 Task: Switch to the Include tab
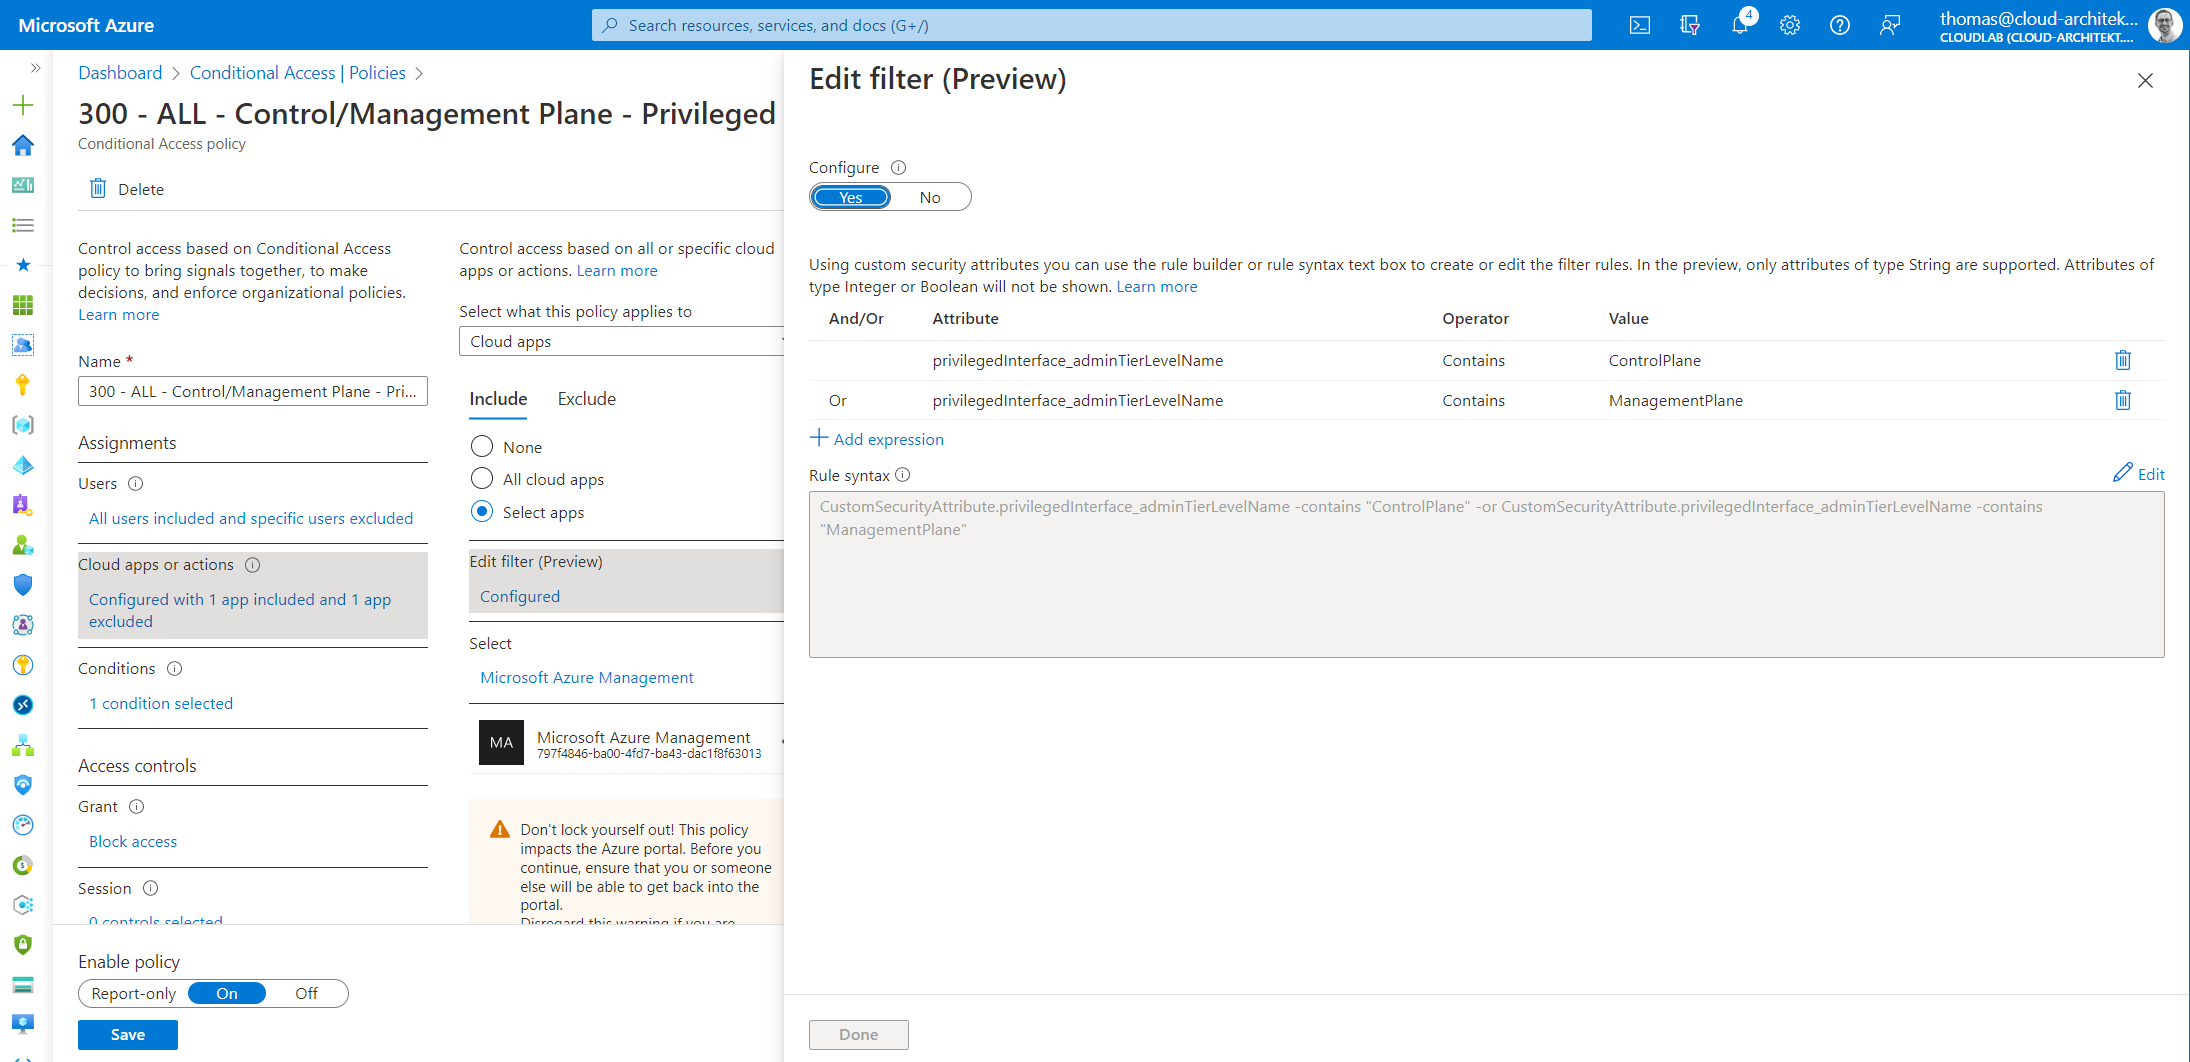[x=498, y=399]
